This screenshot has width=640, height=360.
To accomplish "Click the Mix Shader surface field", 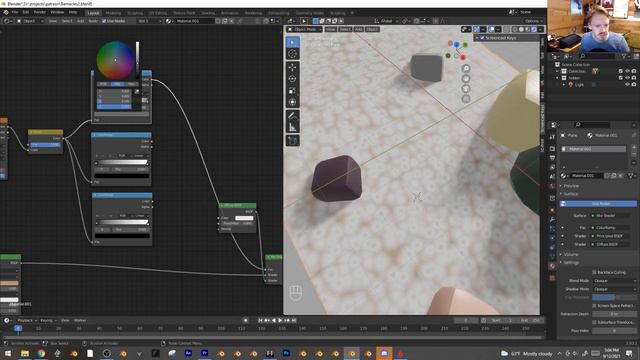I will (610, 216).
